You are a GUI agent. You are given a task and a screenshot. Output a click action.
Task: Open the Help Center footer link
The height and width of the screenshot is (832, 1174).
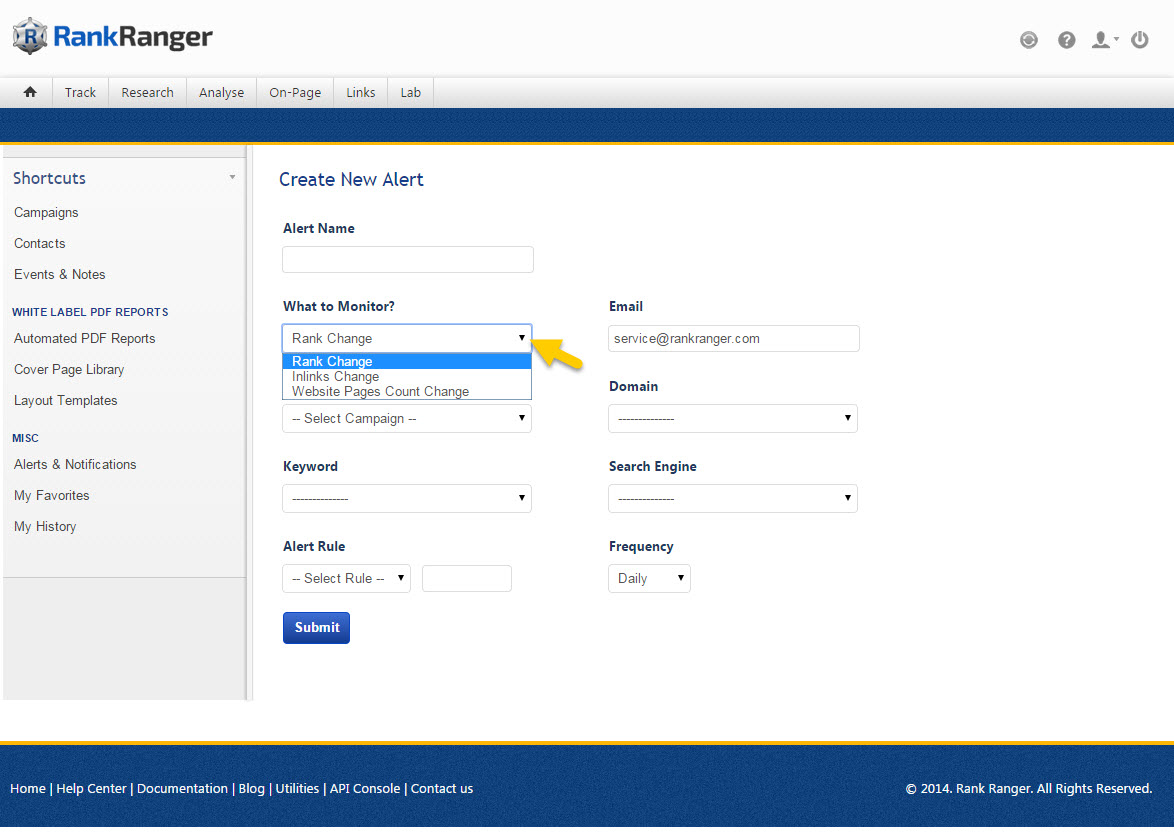(91, 789)
